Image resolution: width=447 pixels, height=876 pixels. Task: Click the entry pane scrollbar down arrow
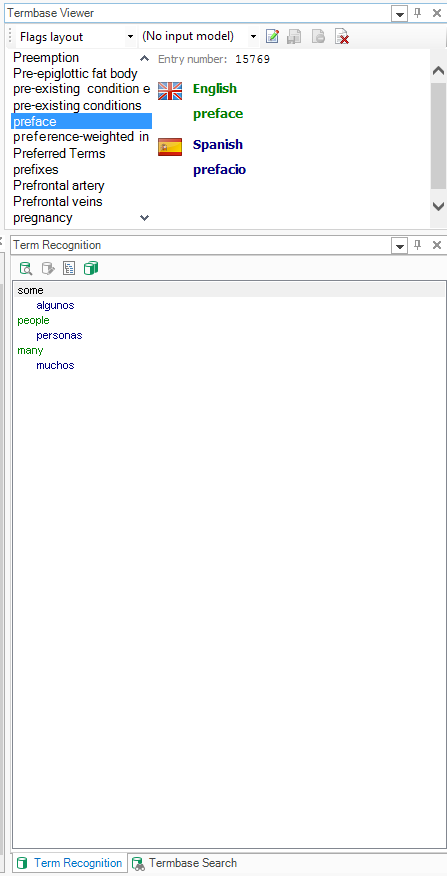(x=439, y=206)
